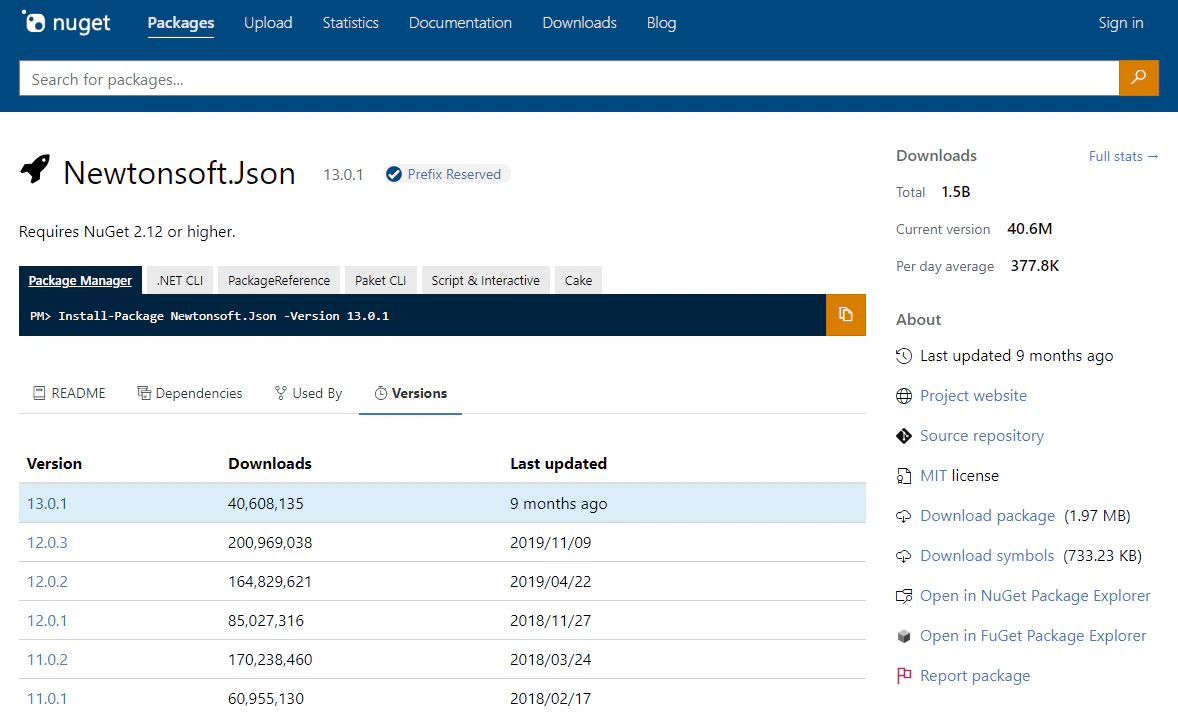The height and width of the screenshot is (716, 1178).
Task: Click the git icon beside Source repository
Action: click(x=904, y=436)
